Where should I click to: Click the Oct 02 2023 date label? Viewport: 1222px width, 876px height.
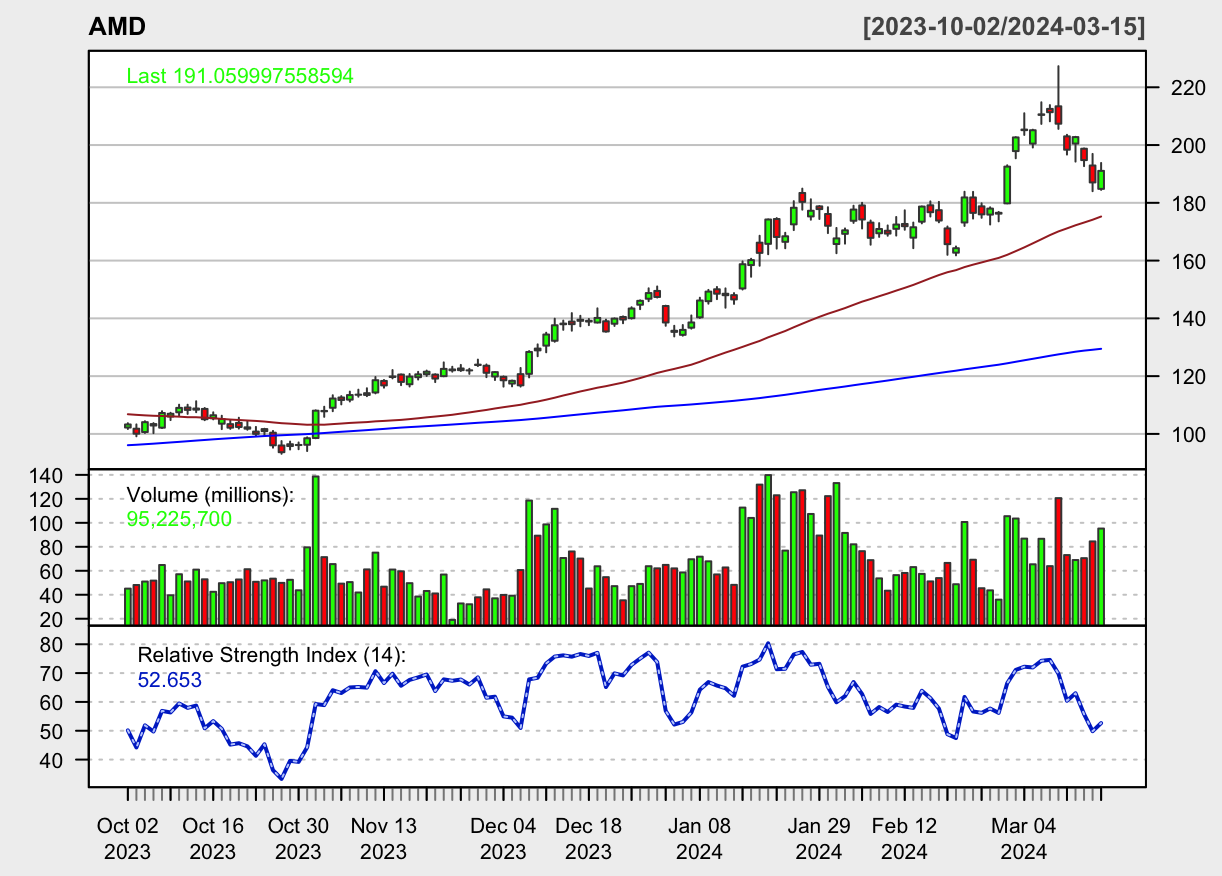point(128,840)
